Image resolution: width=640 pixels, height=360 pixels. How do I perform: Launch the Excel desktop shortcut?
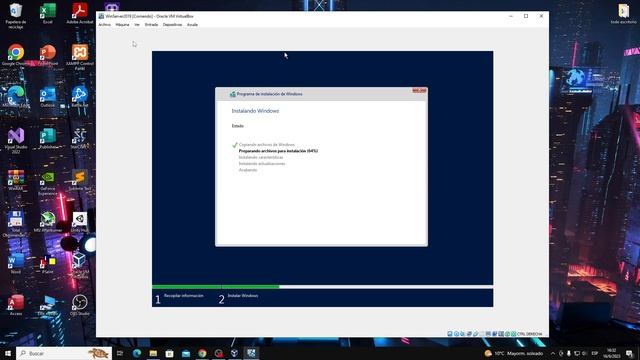tap(48, 13)
